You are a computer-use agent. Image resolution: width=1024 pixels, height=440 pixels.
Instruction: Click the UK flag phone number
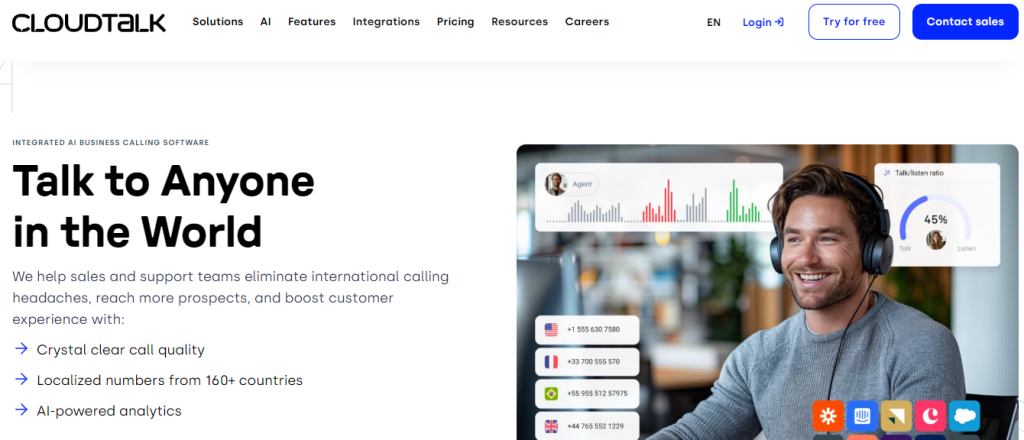(587, 426)
